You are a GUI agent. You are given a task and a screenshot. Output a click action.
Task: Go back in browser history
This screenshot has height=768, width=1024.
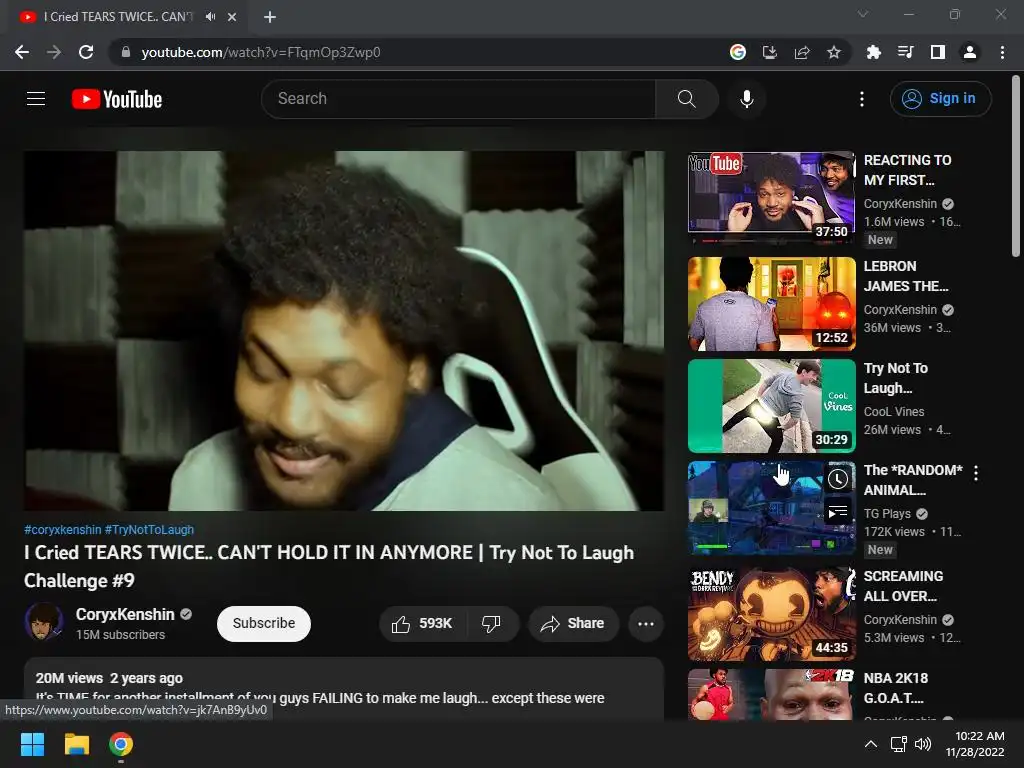pos(22,52)
